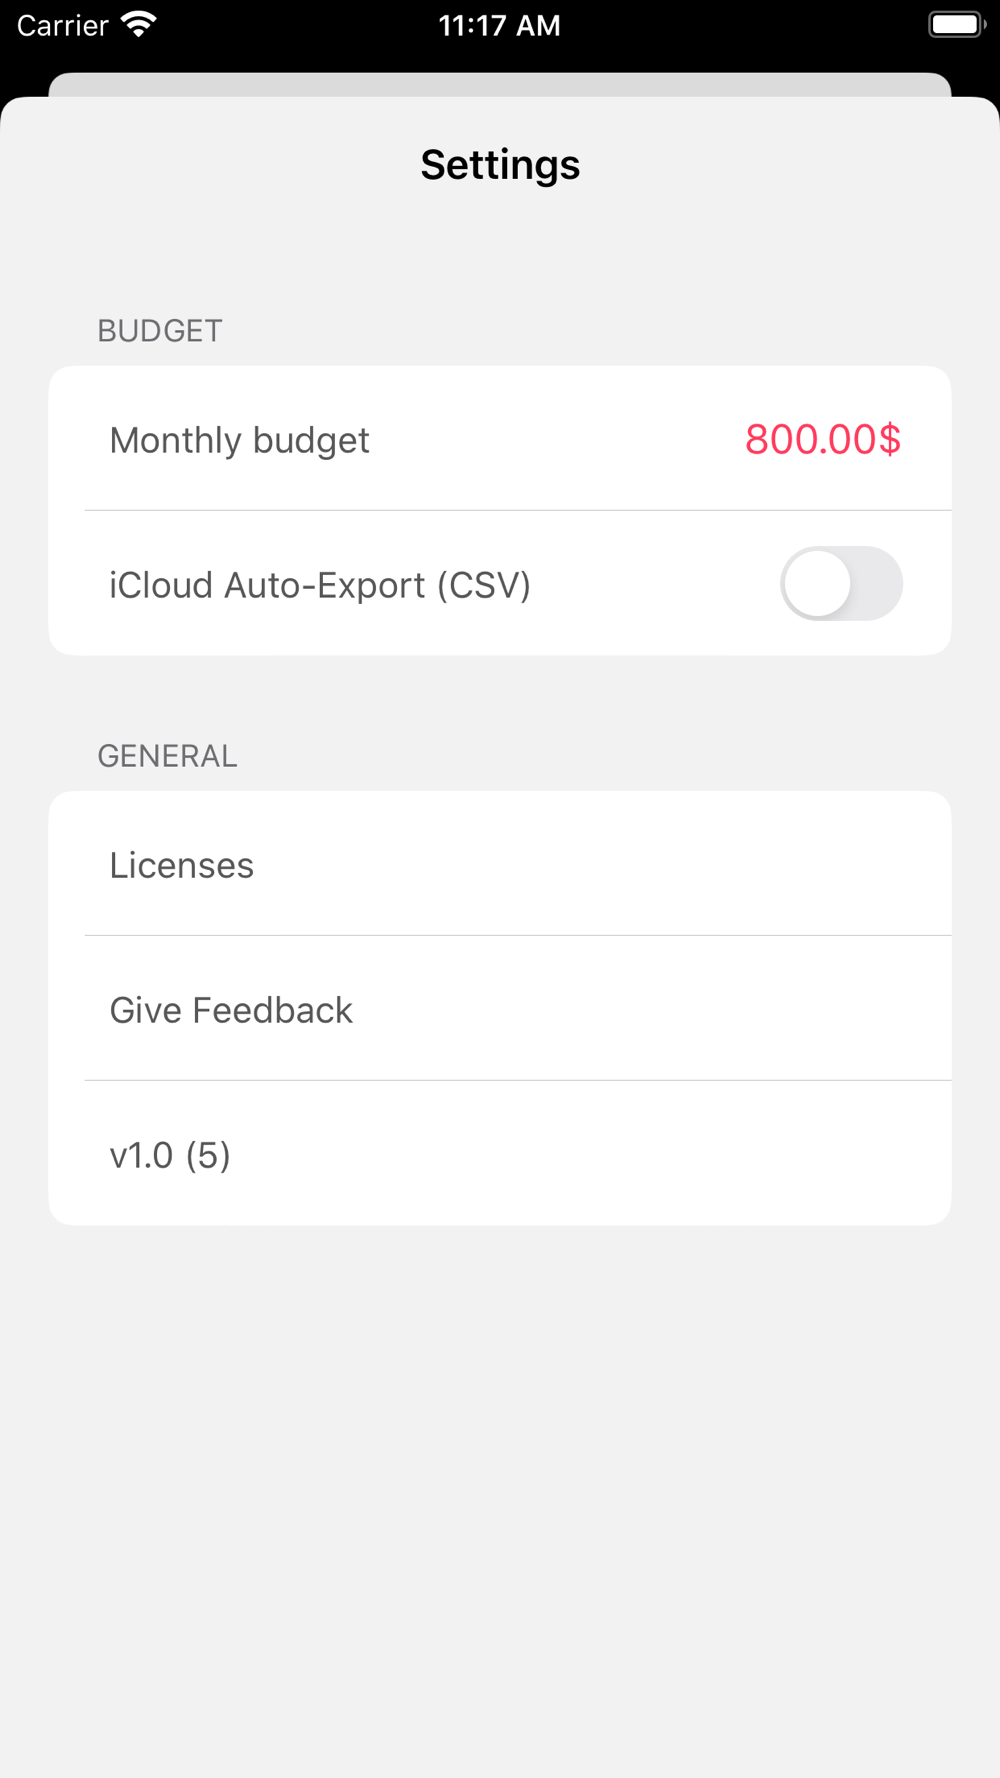Click the GENERAL section header

[x=167, y=756]
